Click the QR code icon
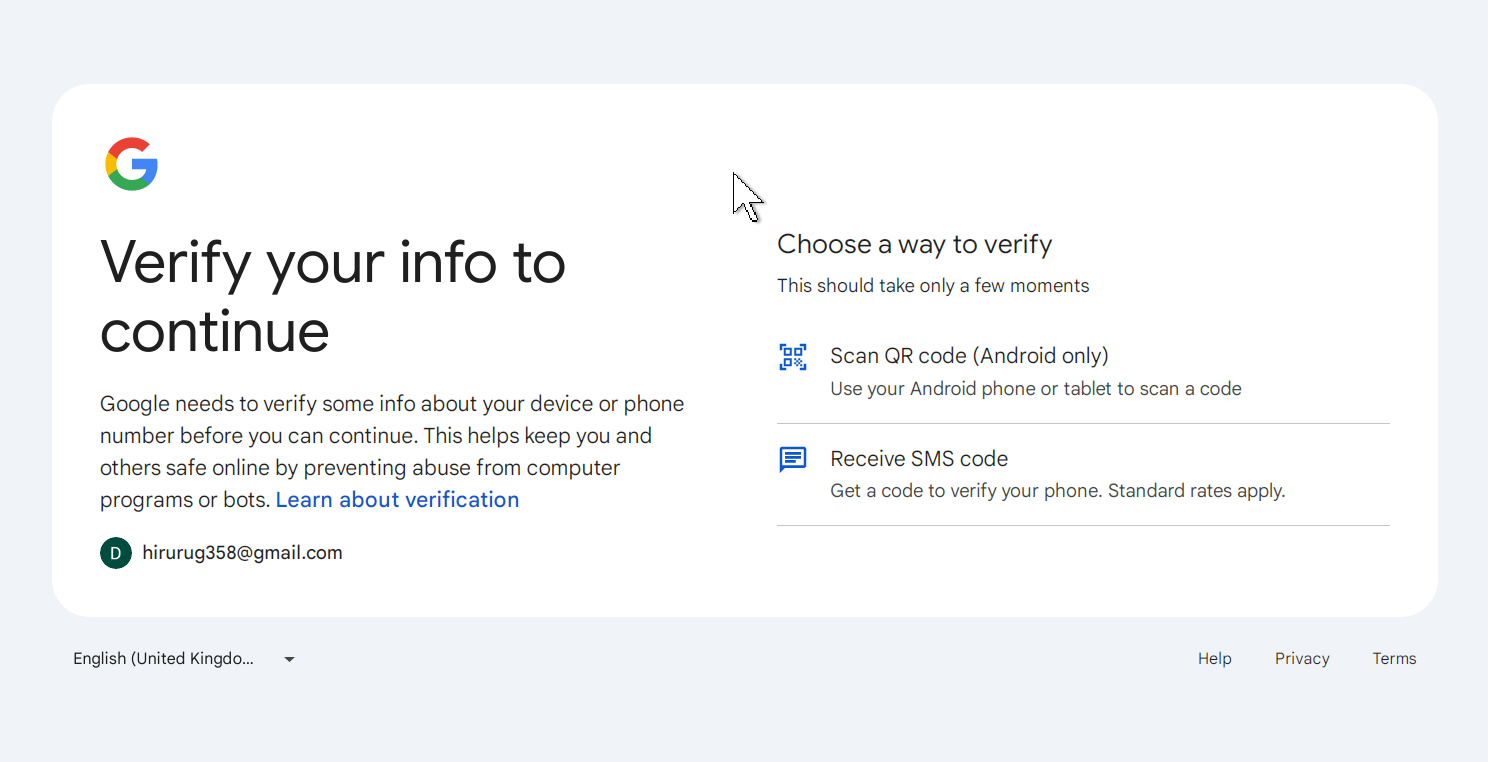This screenshot has width=1488, height=762. [x=793, y=357]
